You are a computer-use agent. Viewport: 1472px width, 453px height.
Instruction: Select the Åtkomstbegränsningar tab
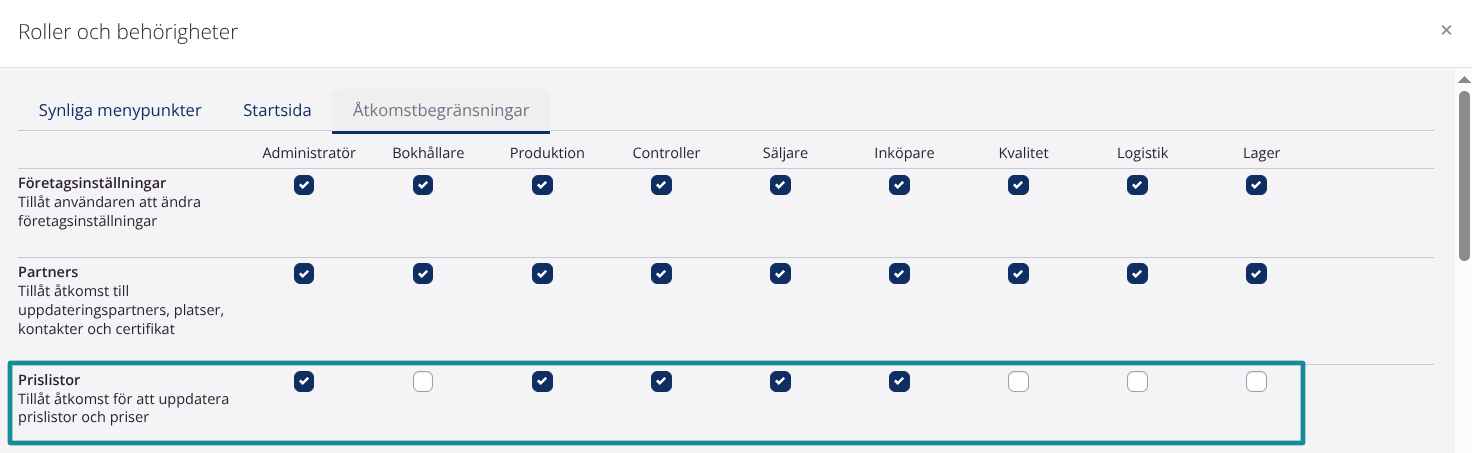point(441,110)
